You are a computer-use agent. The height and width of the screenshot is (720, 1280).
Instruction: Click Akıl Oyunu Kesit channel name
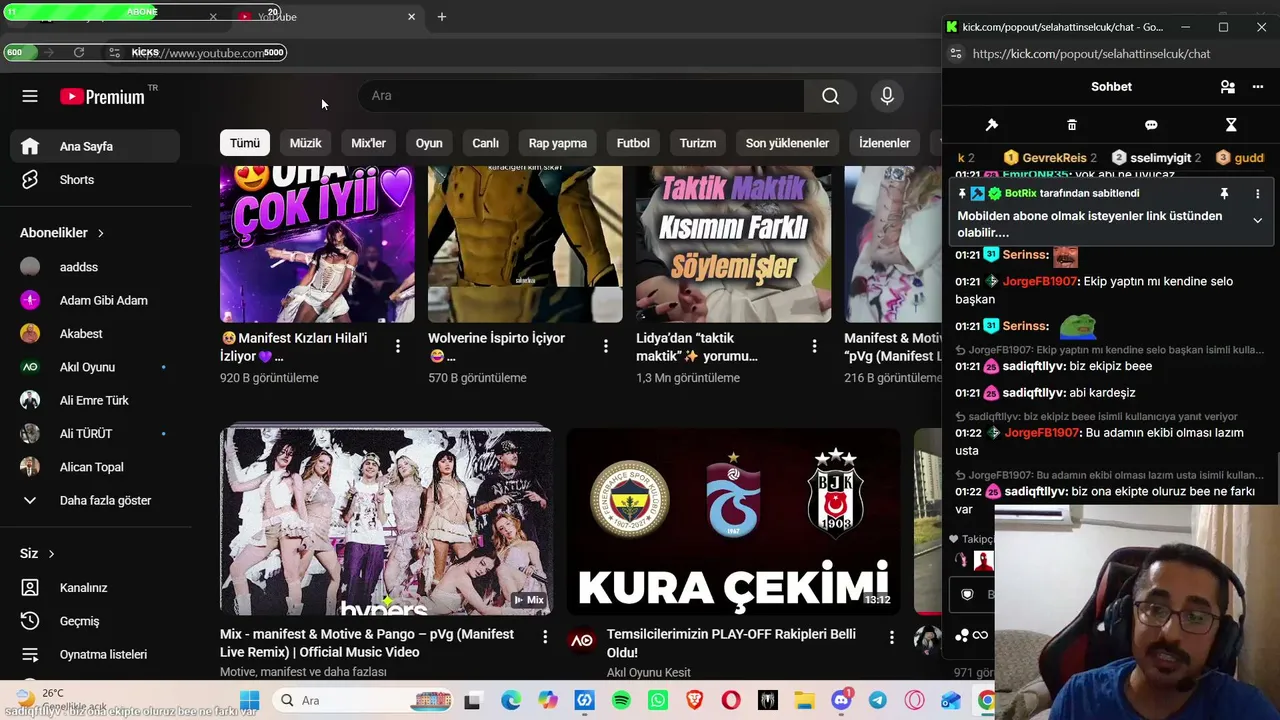pyautogui.click(x=649, y=673)
